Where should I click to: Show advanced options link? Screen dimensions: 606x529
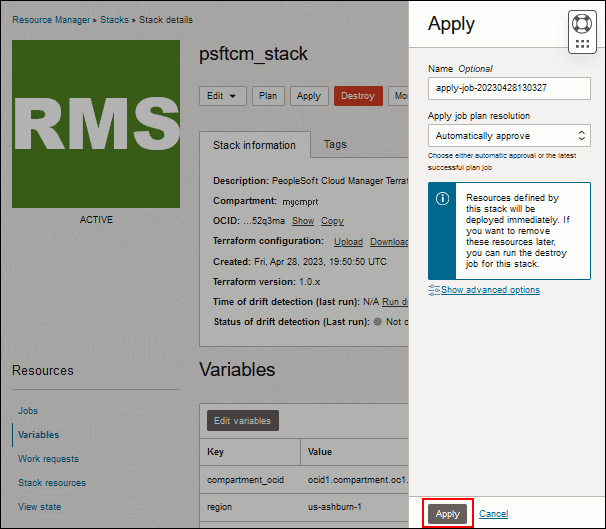coord(490,290)
